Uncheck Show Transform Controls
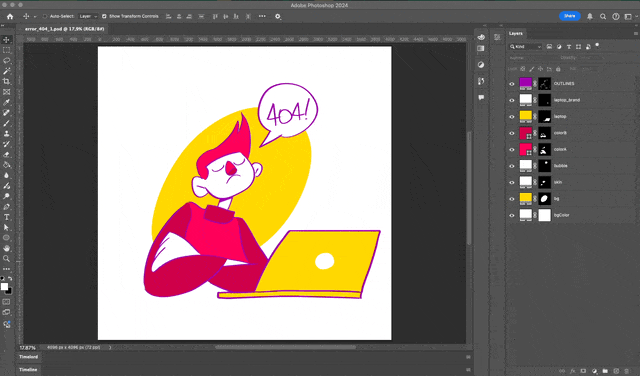Image resolution: width=640 pixels, height=376 pixels. click(x=104, y=16)
